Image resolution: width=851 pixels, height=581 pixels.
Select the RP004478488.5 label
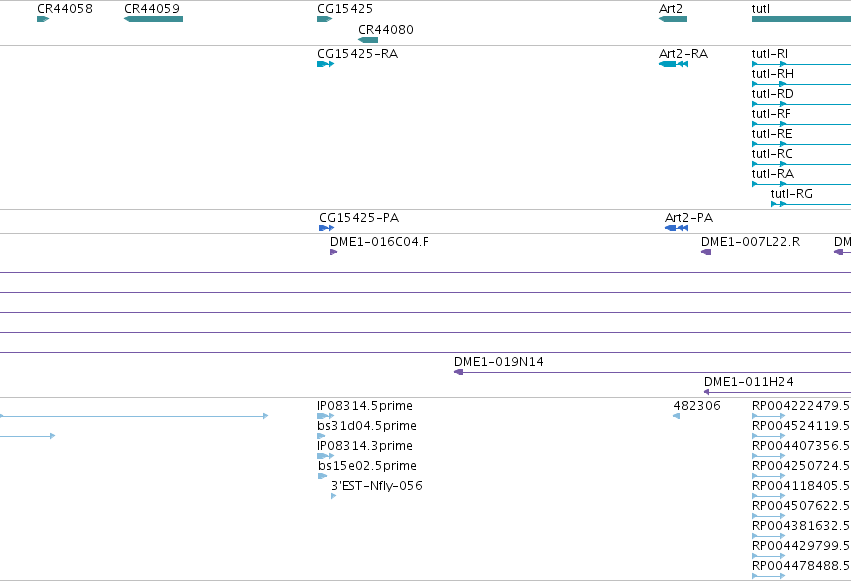point(801,566)
